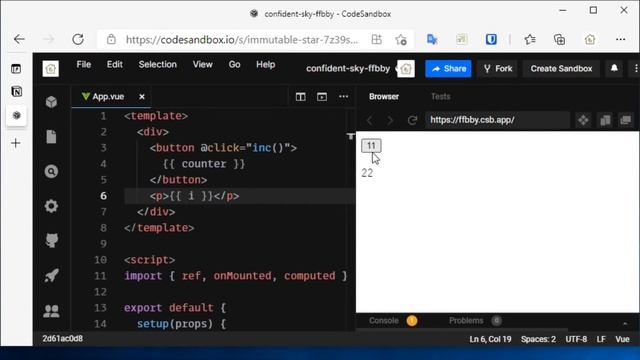The image size is (640, 360).
Task: Open the Edit menu
Action: [115, 64]
